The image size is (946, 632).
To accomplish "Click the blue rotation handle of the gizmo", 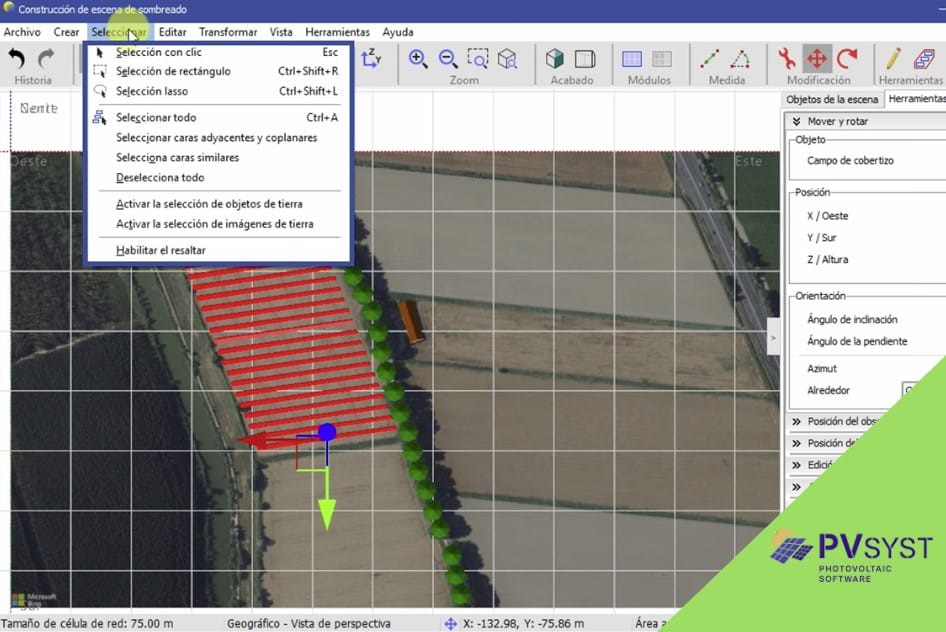I will [327, 432].
